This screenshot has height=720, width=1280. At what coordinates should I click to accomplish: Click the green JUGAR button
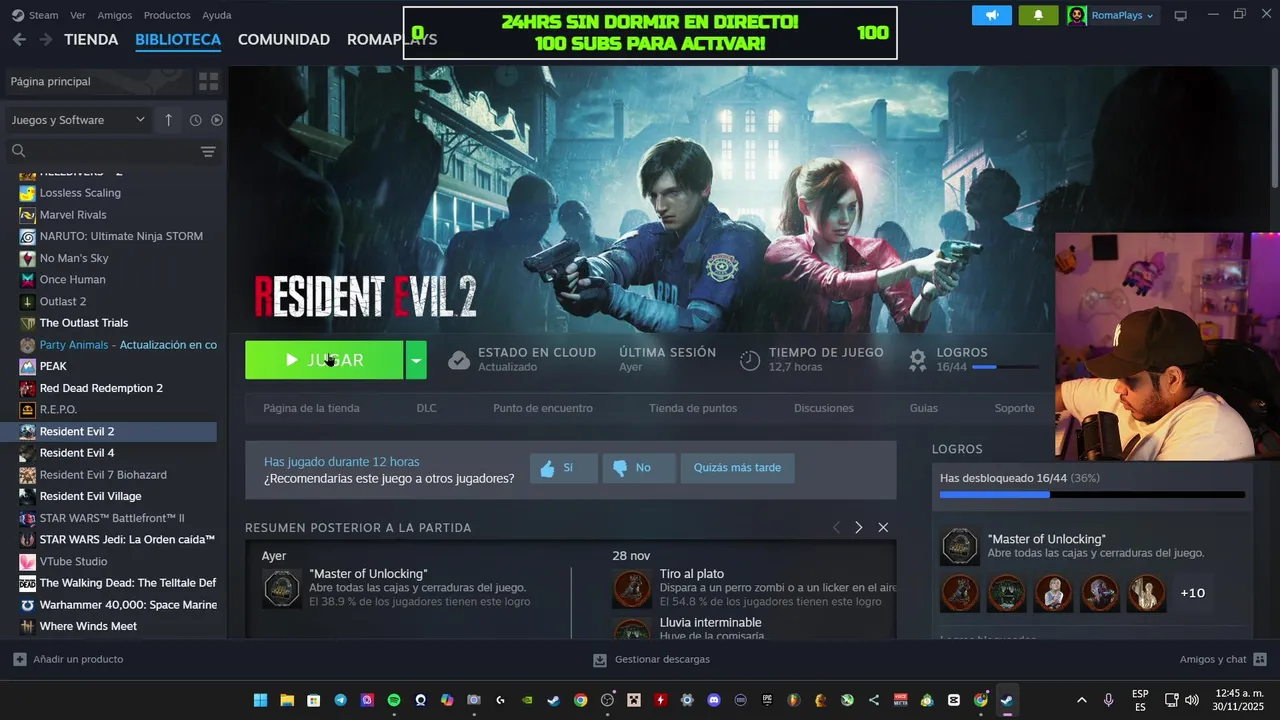click(x=324, y=360)
